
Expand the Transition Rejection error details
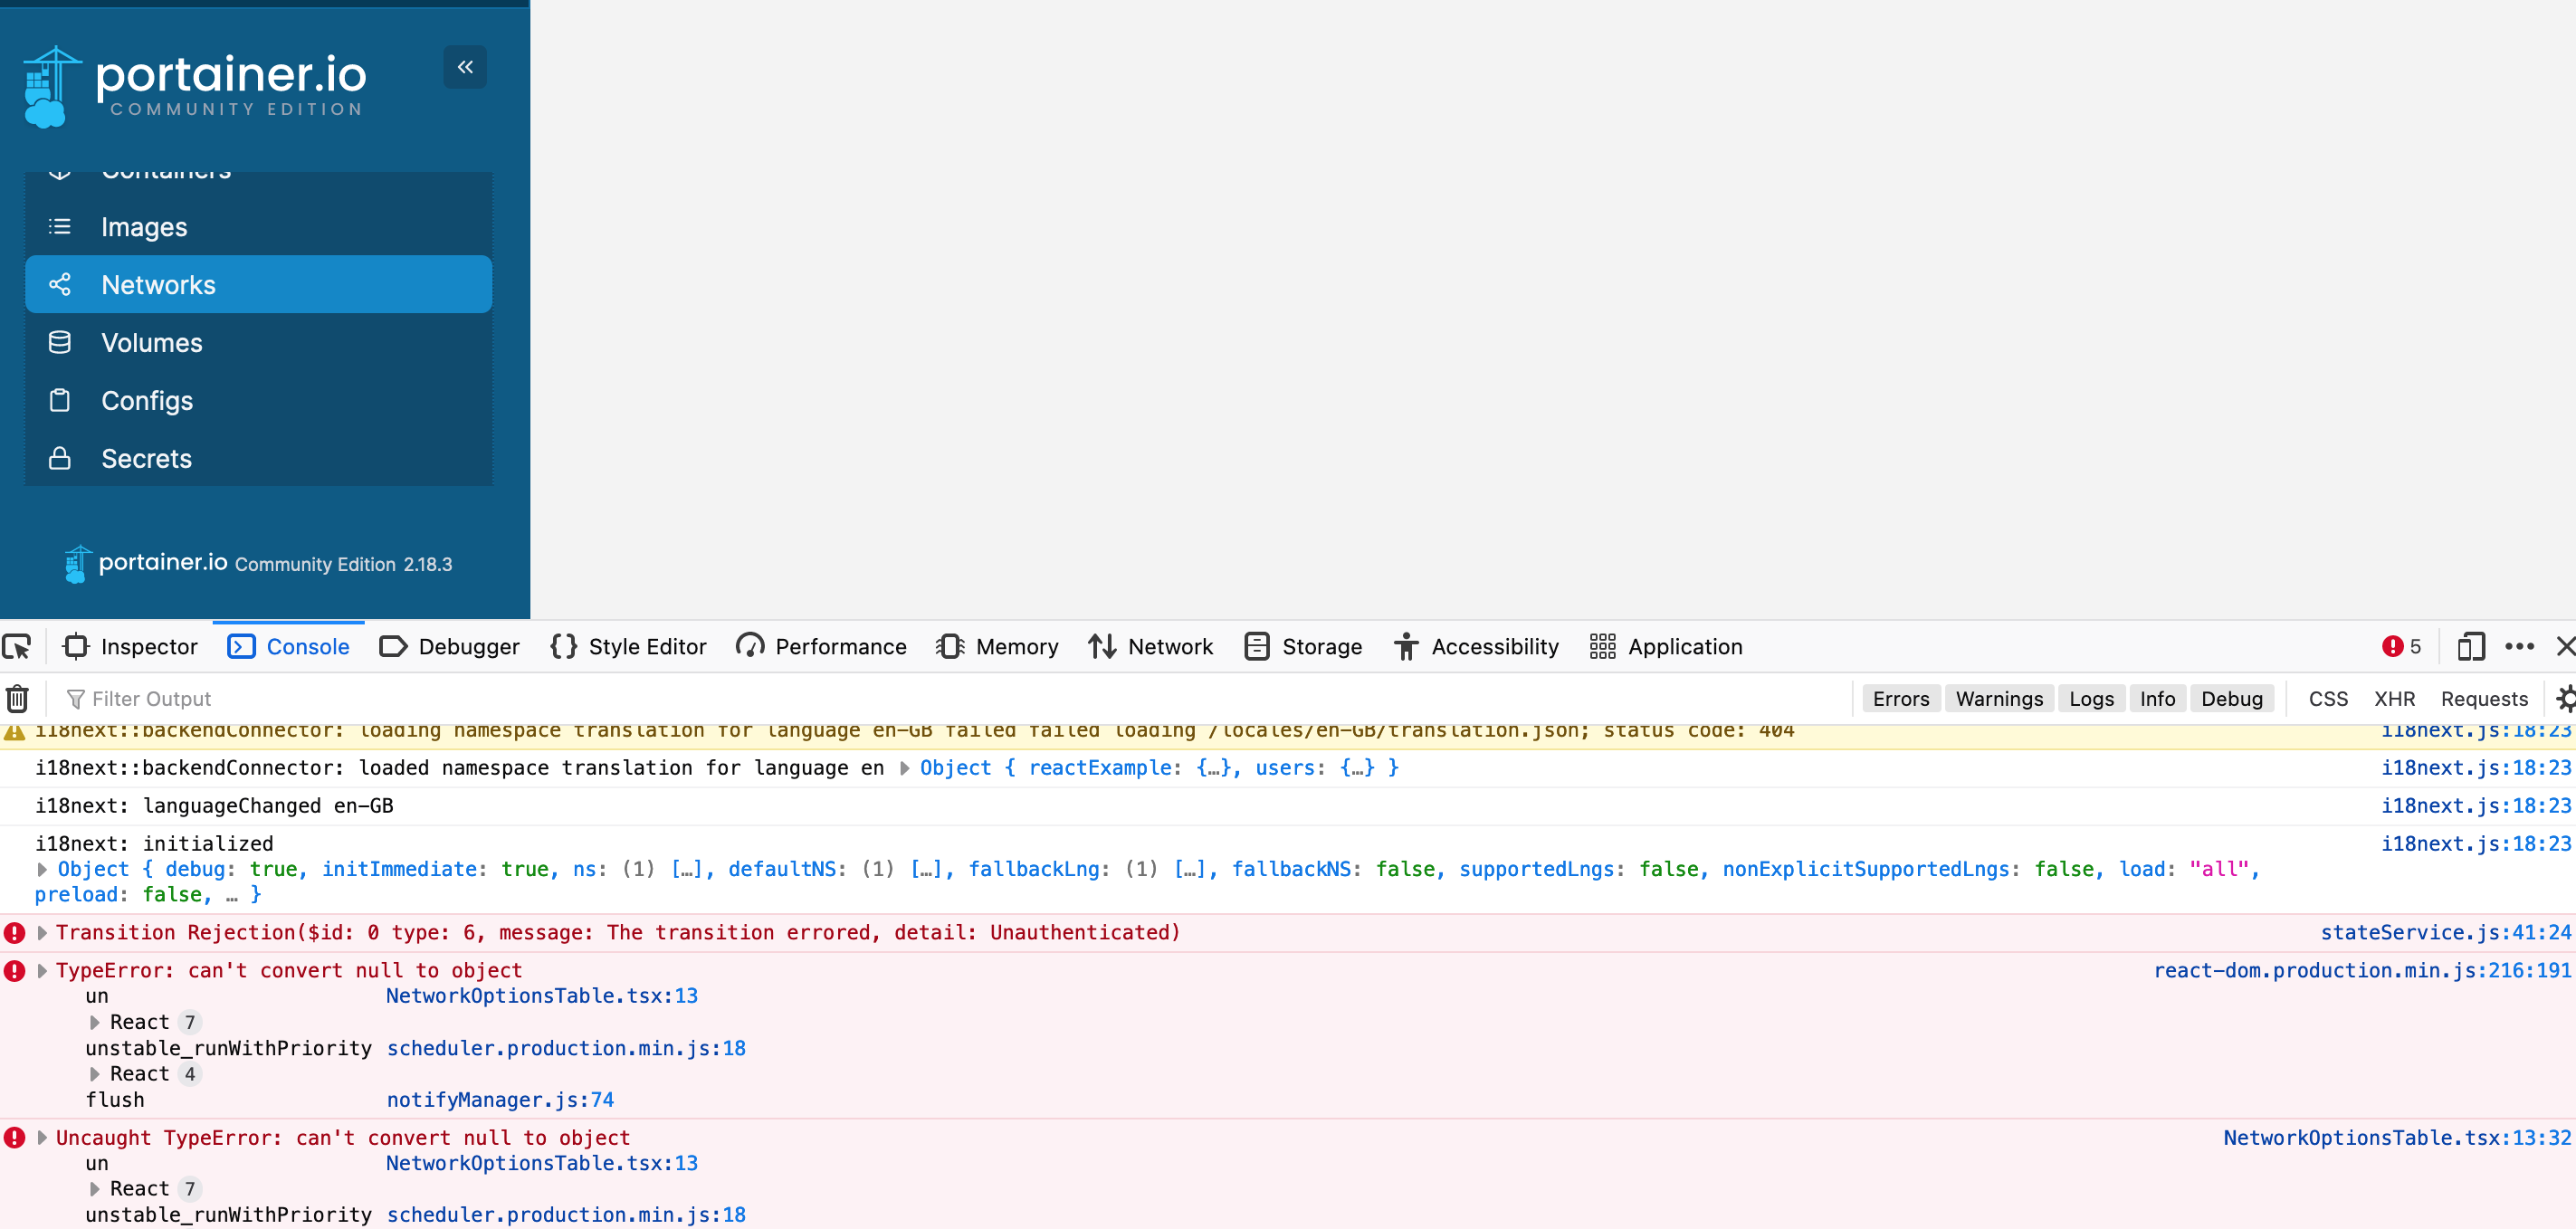point(42,931)
